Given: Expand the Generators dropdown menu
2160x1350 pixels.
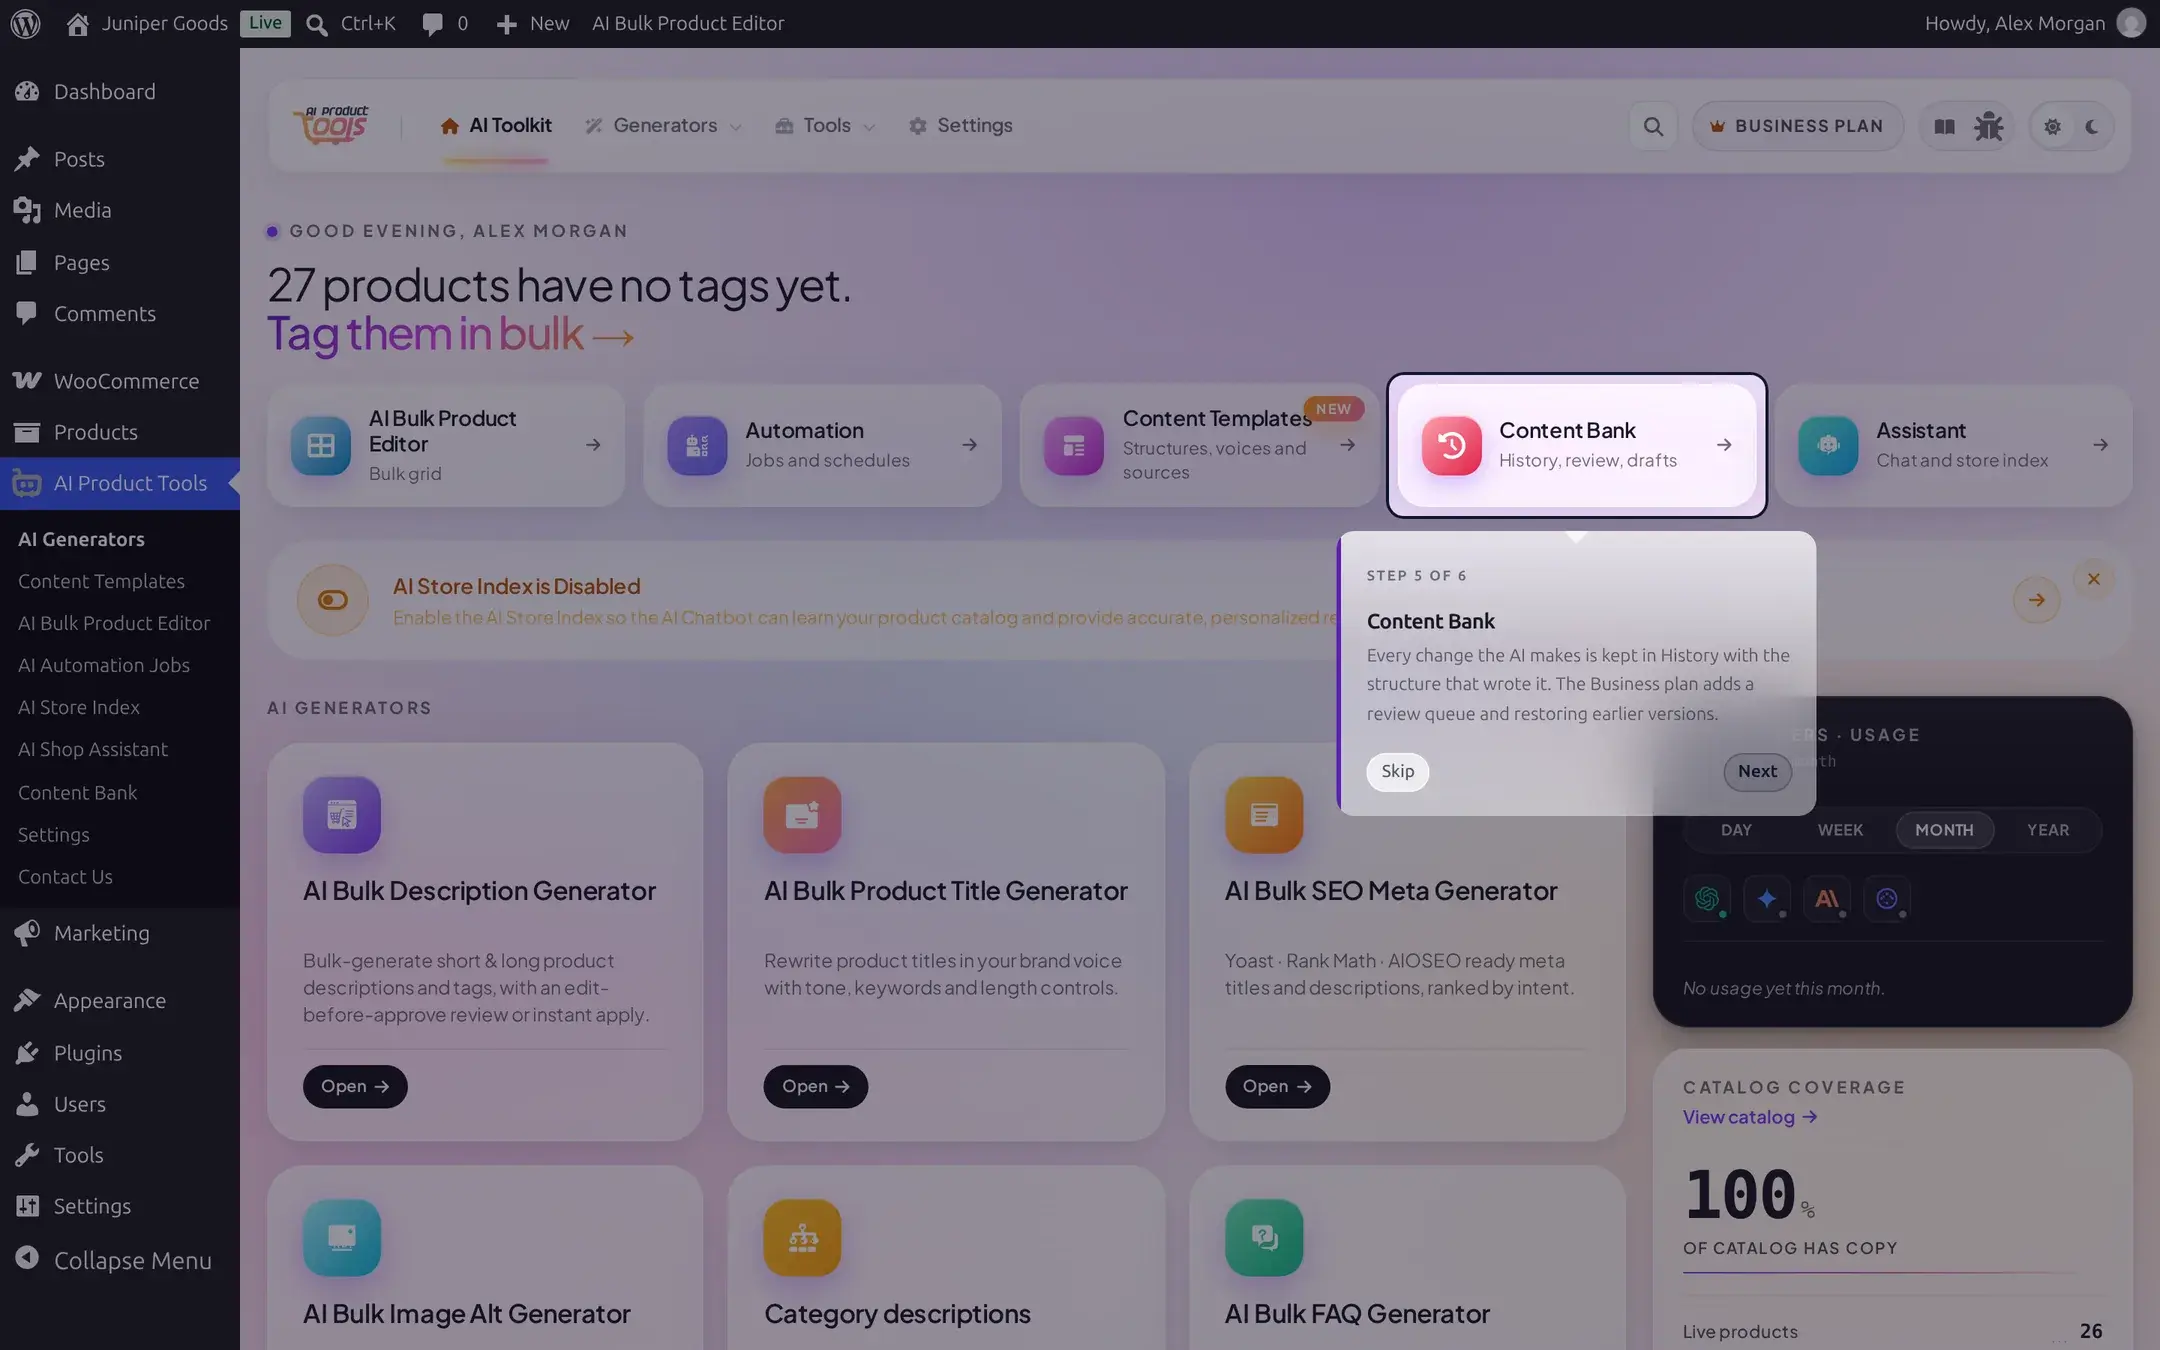Looking at the screenshot, I should click(x=664, y=126).
